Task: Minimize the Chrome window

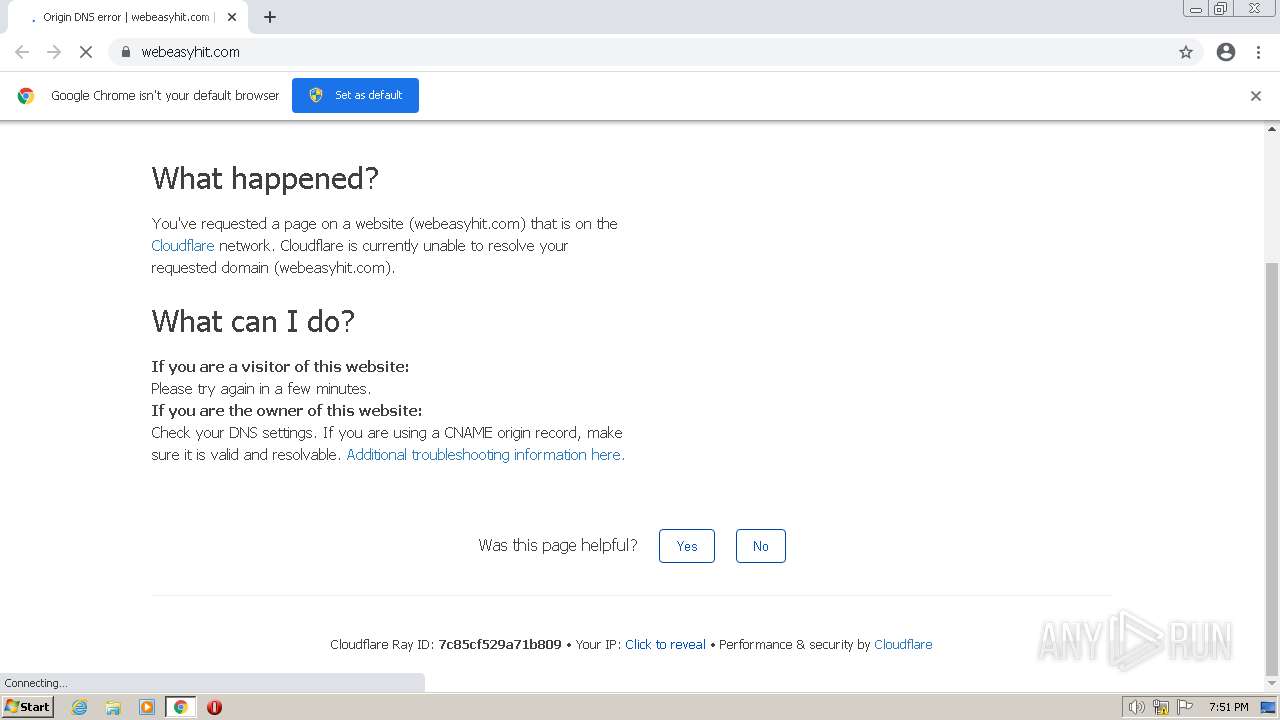Action: click(x=1196, y=9)
